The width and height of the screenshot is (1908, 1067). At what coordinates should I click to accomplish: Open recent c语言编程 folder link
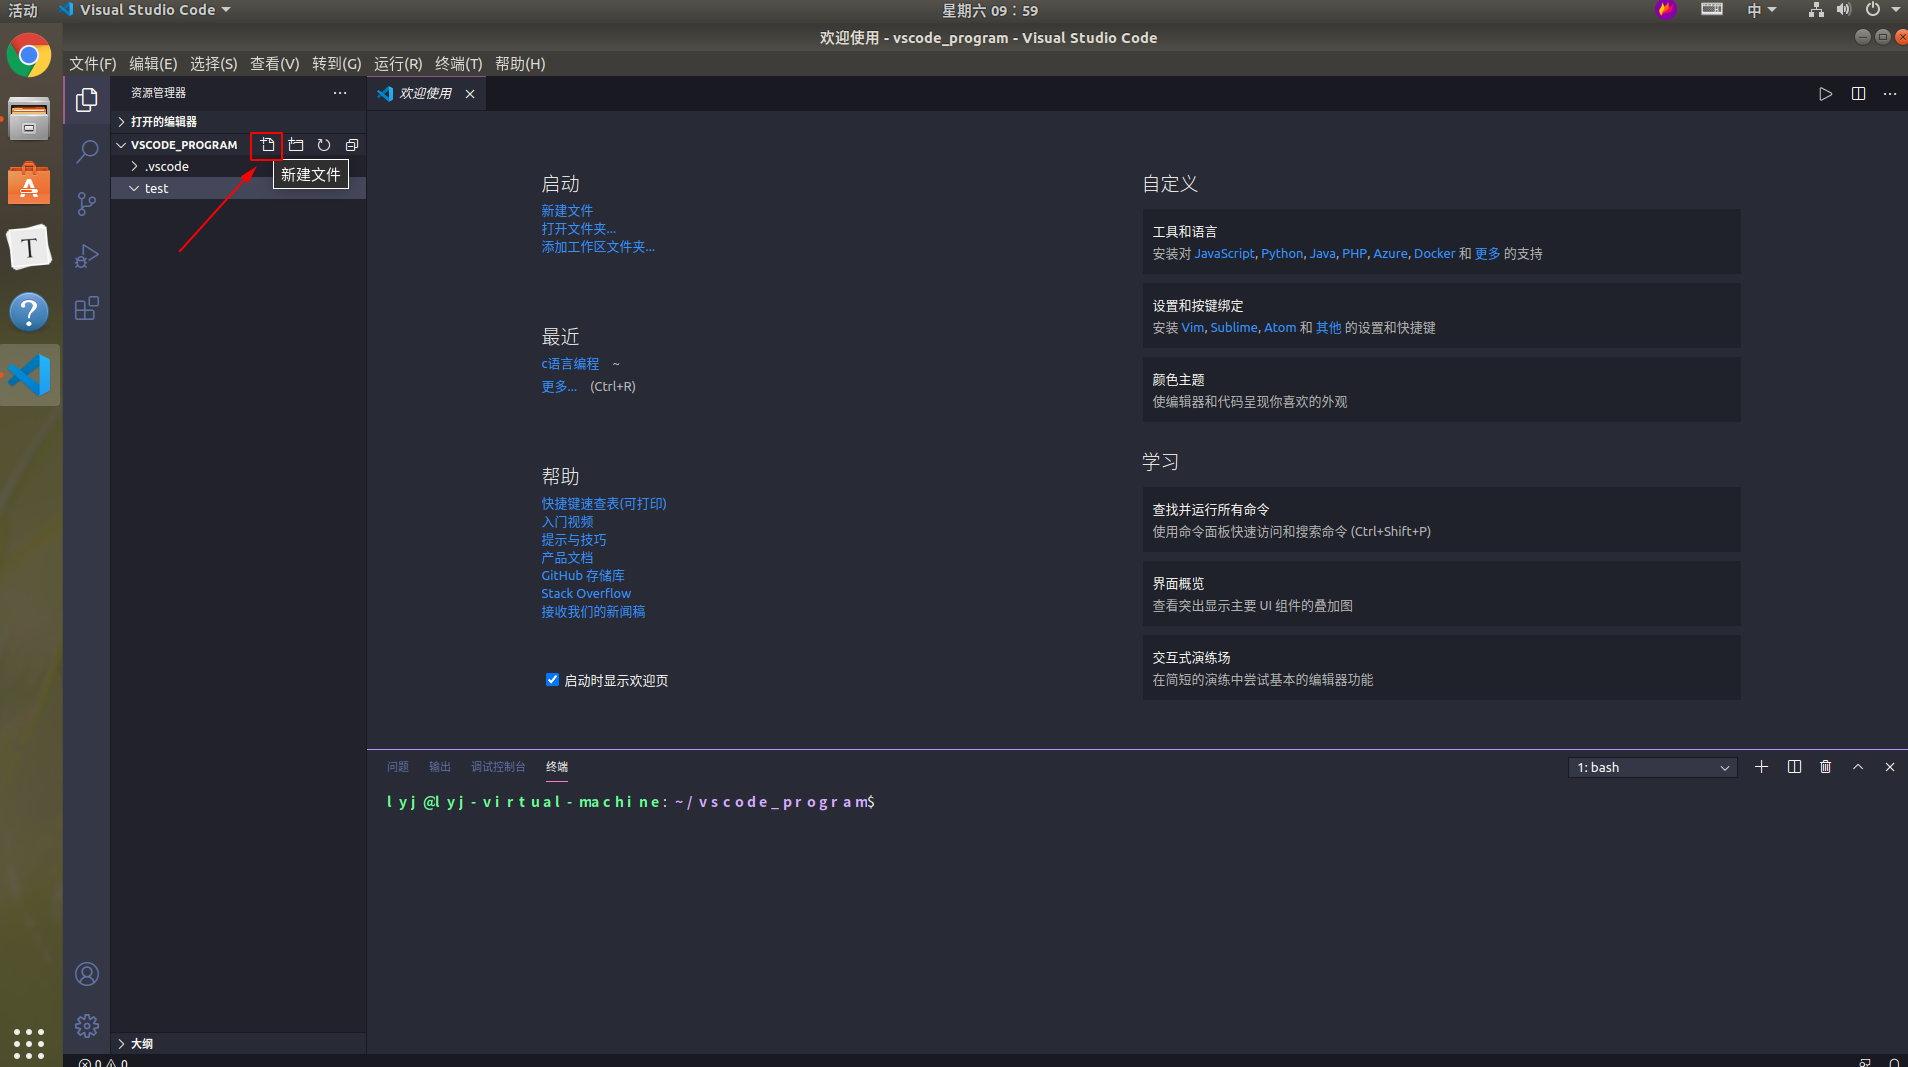(570, 364)
